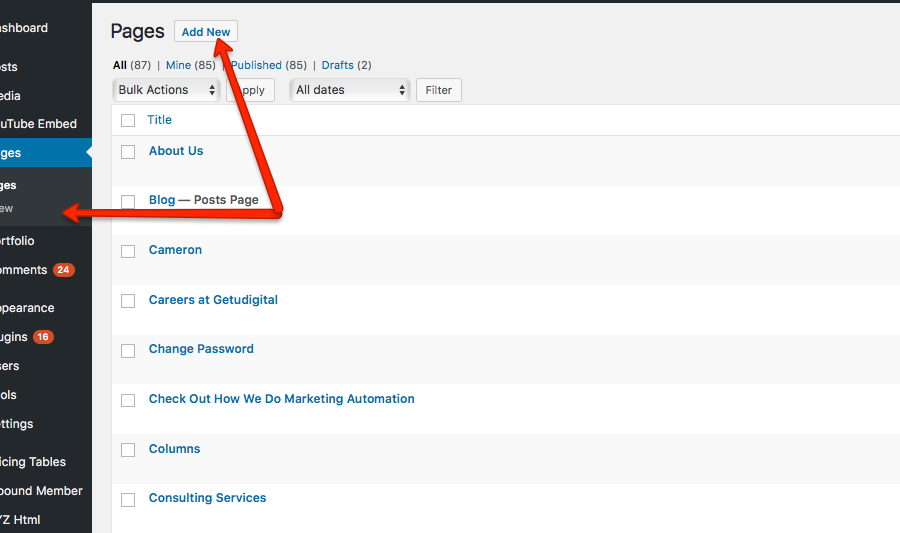900x533 pixels.
Task: Click the comments count badge showing 24
Action: pyautogui.click(x=63, y=270)
